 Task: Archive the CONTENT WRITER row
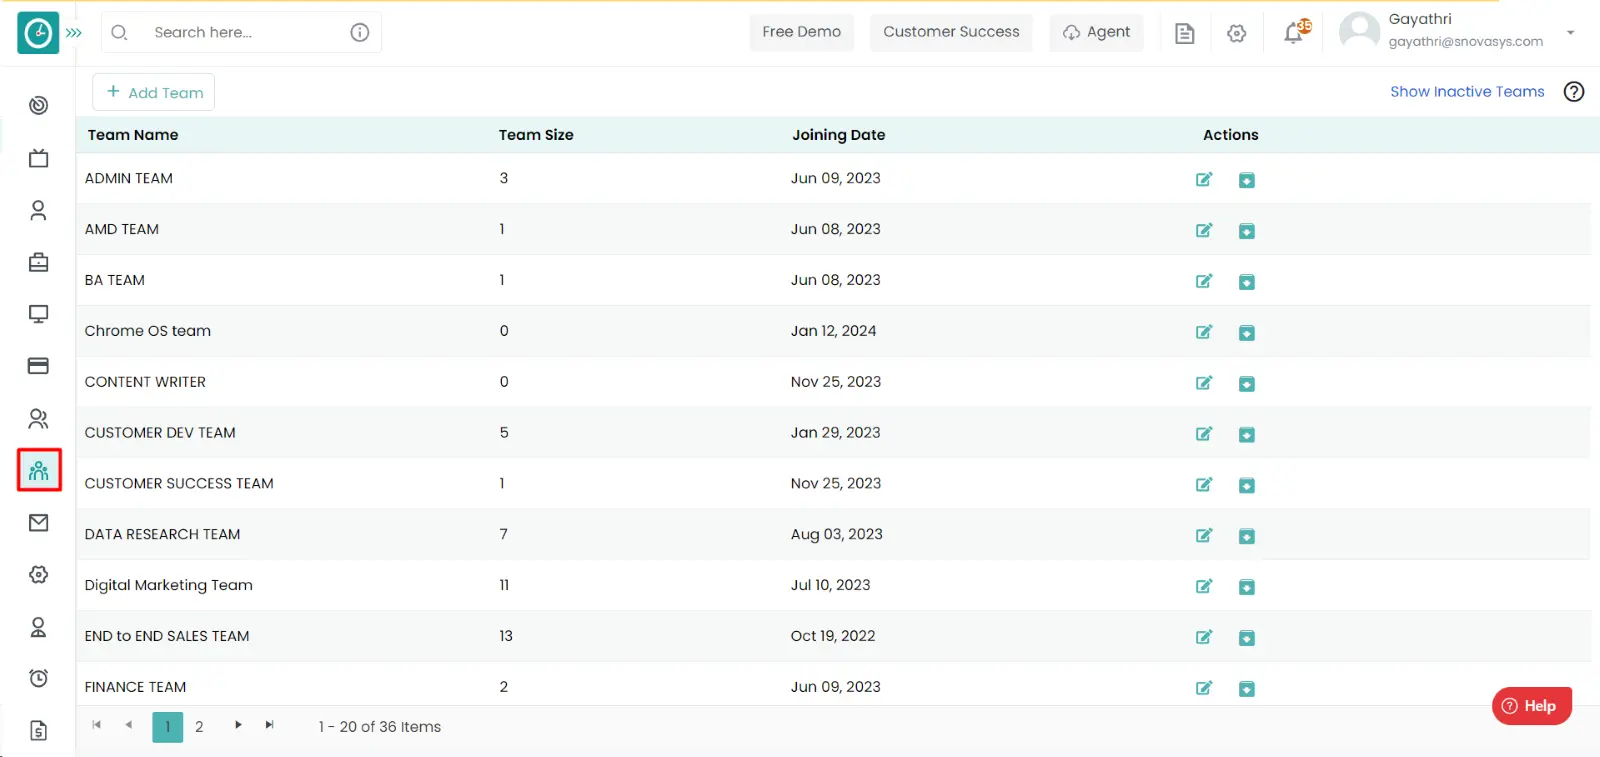point(1247,384)
